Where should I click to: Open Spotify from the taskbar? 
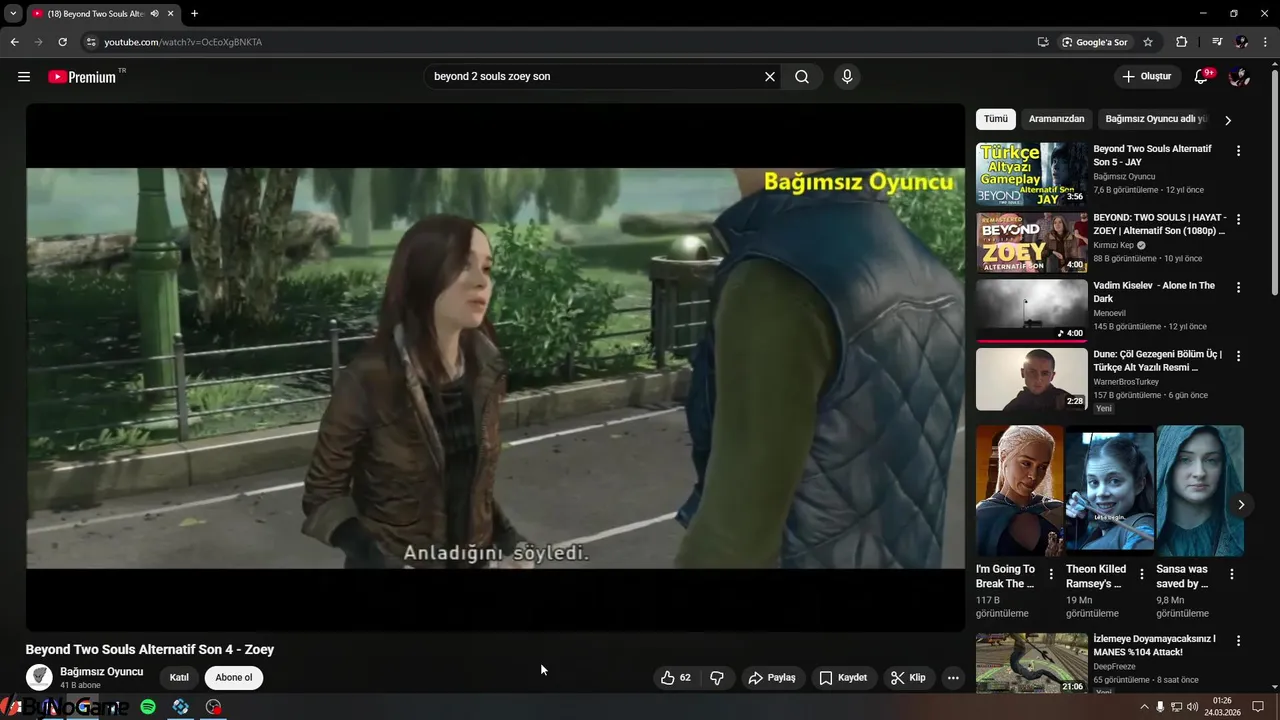[x=148, y=707]
